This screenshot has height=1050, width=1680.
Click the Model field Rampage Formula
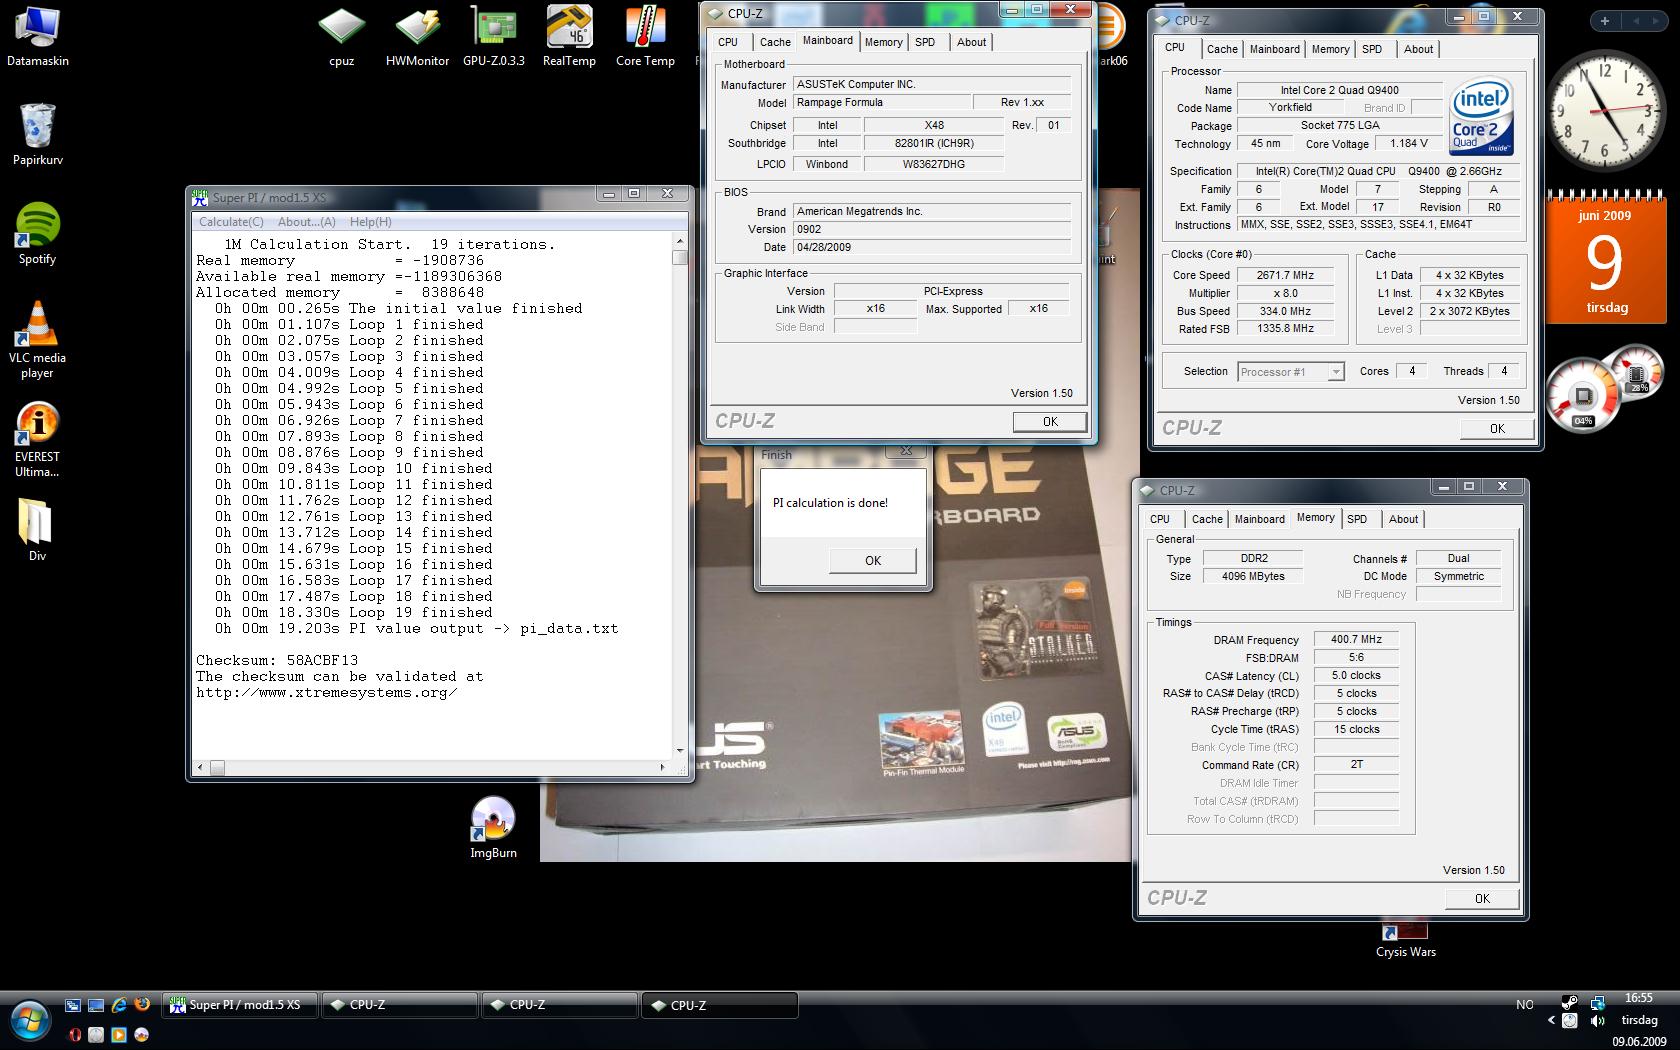pyautogui.click(x=882, y=102)
